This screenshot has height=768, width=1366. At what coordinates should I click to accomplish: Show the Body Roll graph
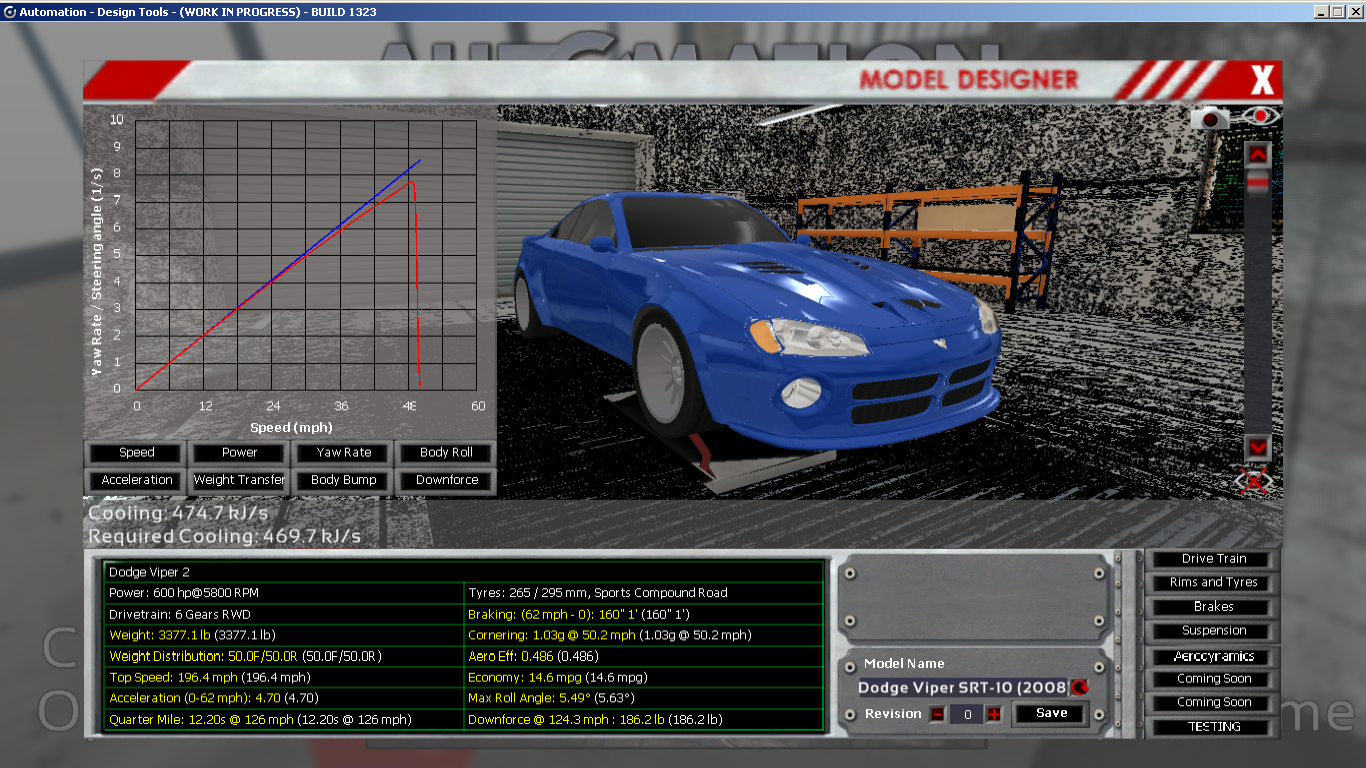tap(446, 453)
